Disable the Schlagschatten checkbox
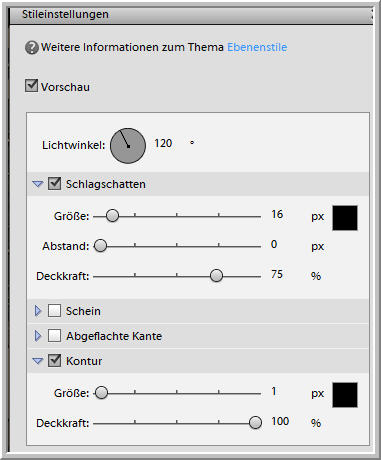Viewport: 381px width, 460px height. click(54, 184)
